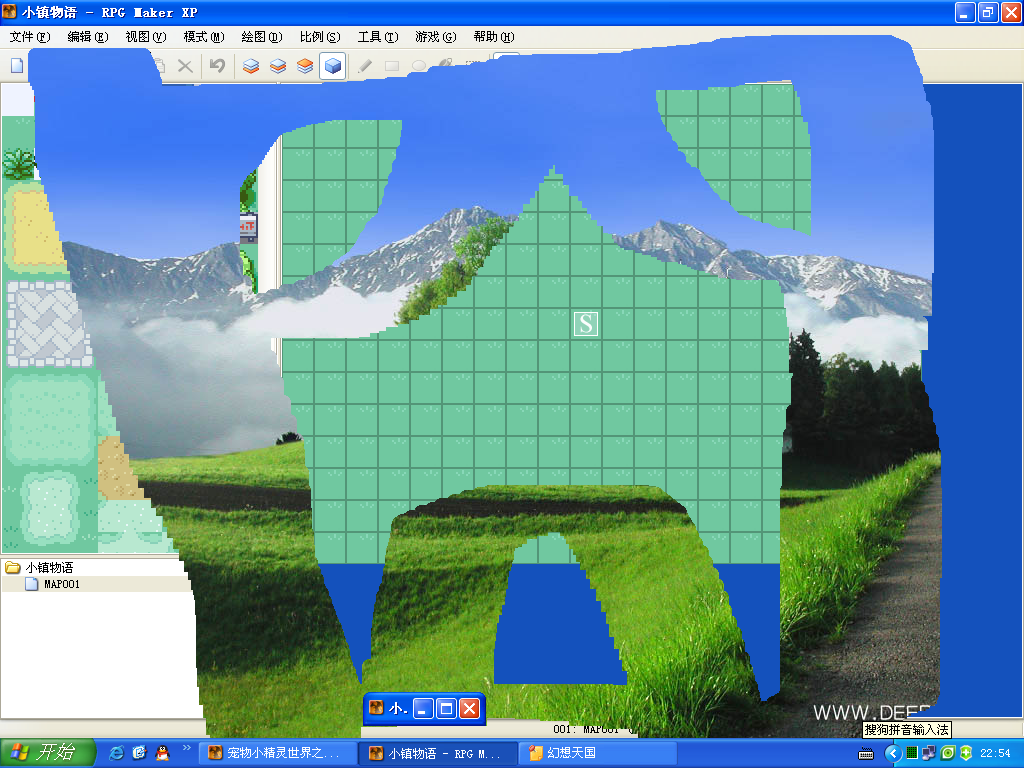
Task: Open the 工具(T) menu
Action: pyautogui.click(x=377, y=37)
